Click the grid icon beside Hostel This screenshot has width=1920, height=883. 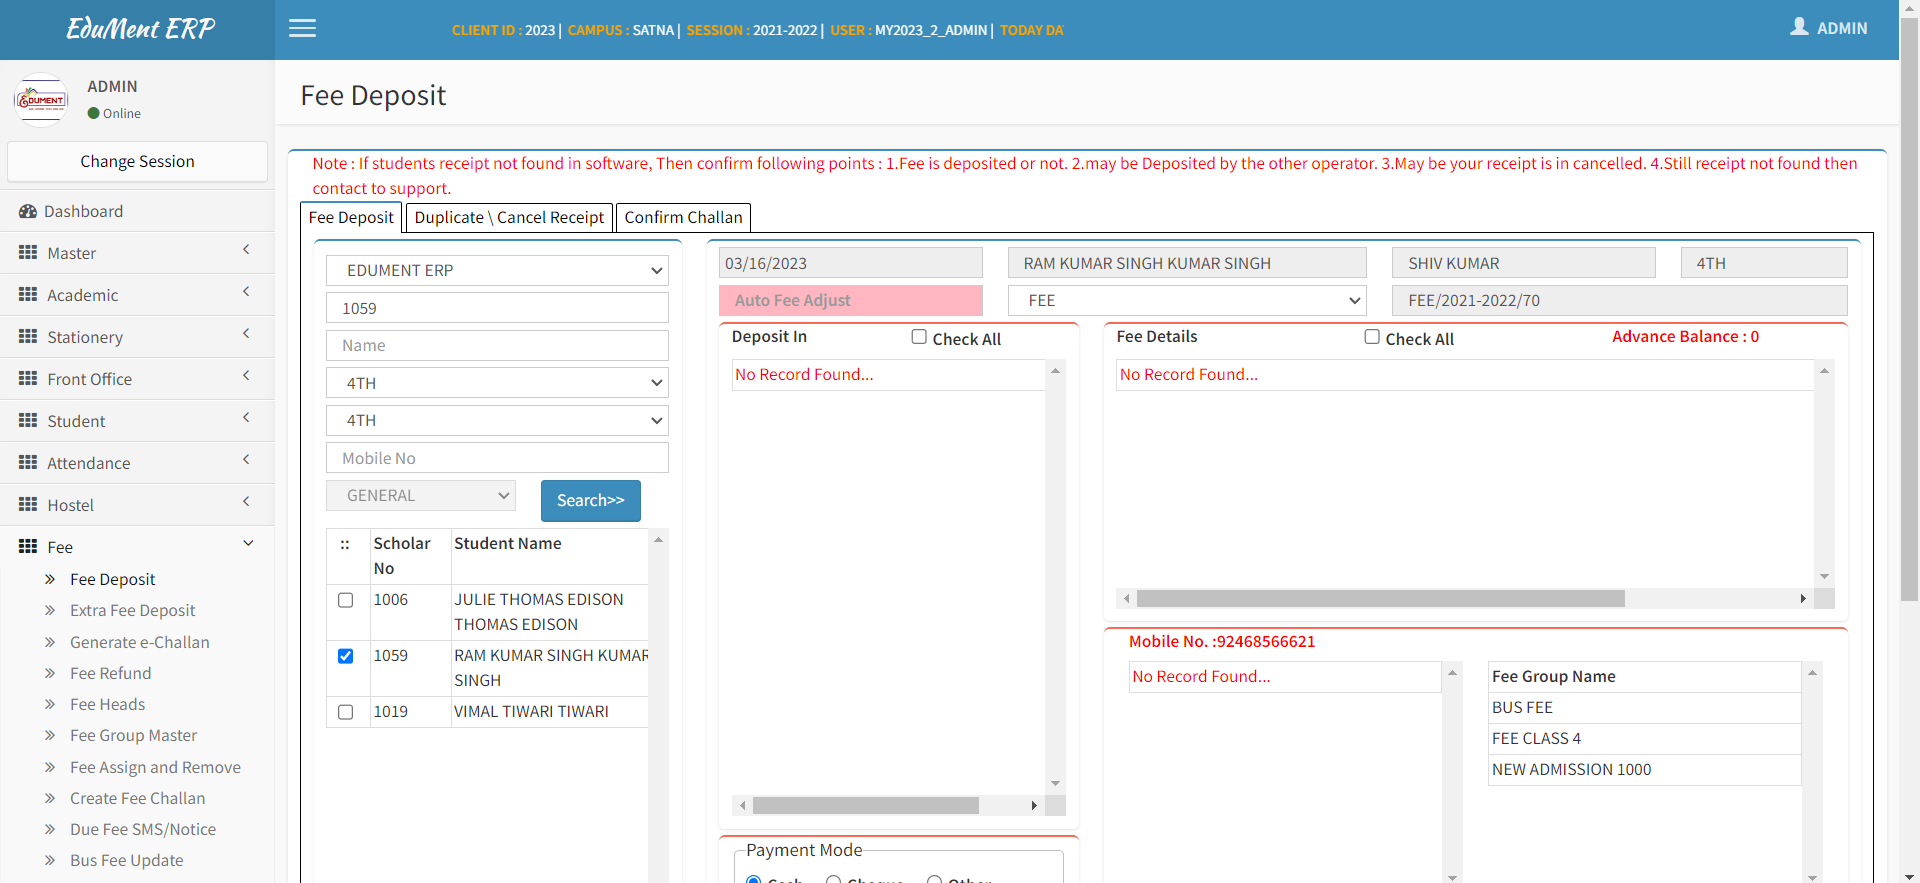(28, 505)
